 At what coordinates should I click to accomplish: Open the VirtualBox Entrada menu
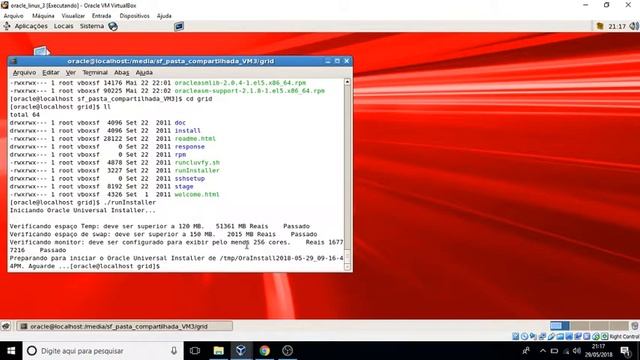(101, 16)
